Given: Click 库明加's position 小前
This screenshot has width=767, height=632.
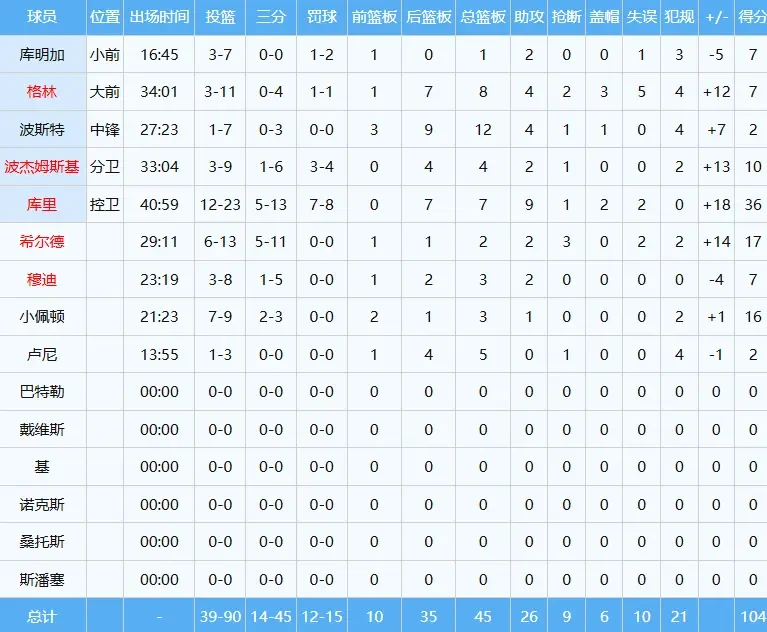Looking at the screenshot, I should pos(105,55).
